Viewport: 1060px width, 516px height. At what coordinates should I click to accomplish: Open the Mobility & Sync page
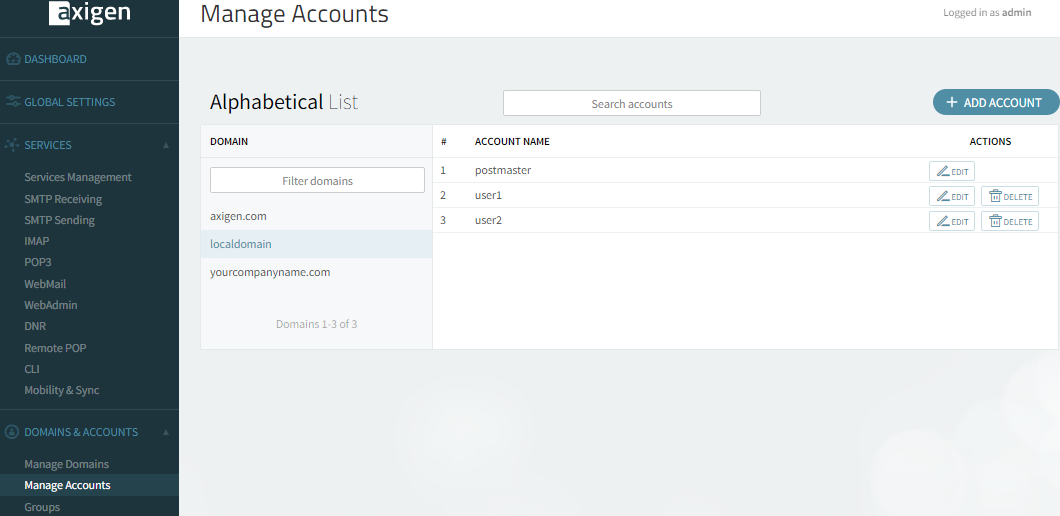coord(62,390)
